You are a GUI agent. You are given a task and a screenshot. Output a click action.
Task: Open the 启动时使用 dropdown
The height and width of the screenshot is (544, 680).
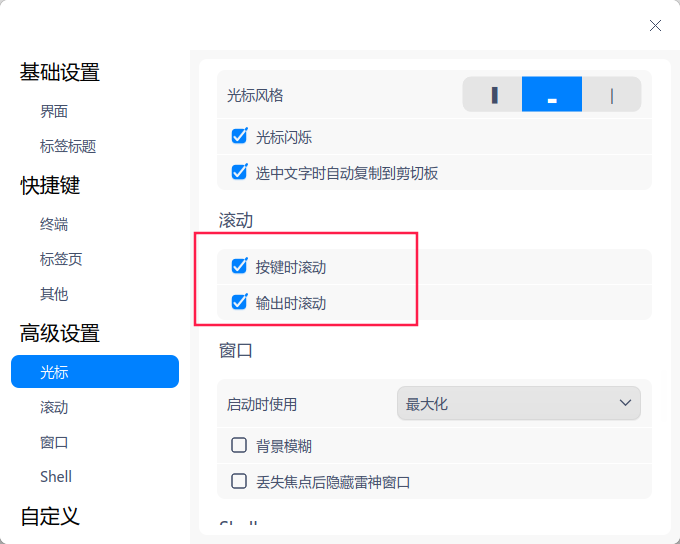[x=518, y=403]
